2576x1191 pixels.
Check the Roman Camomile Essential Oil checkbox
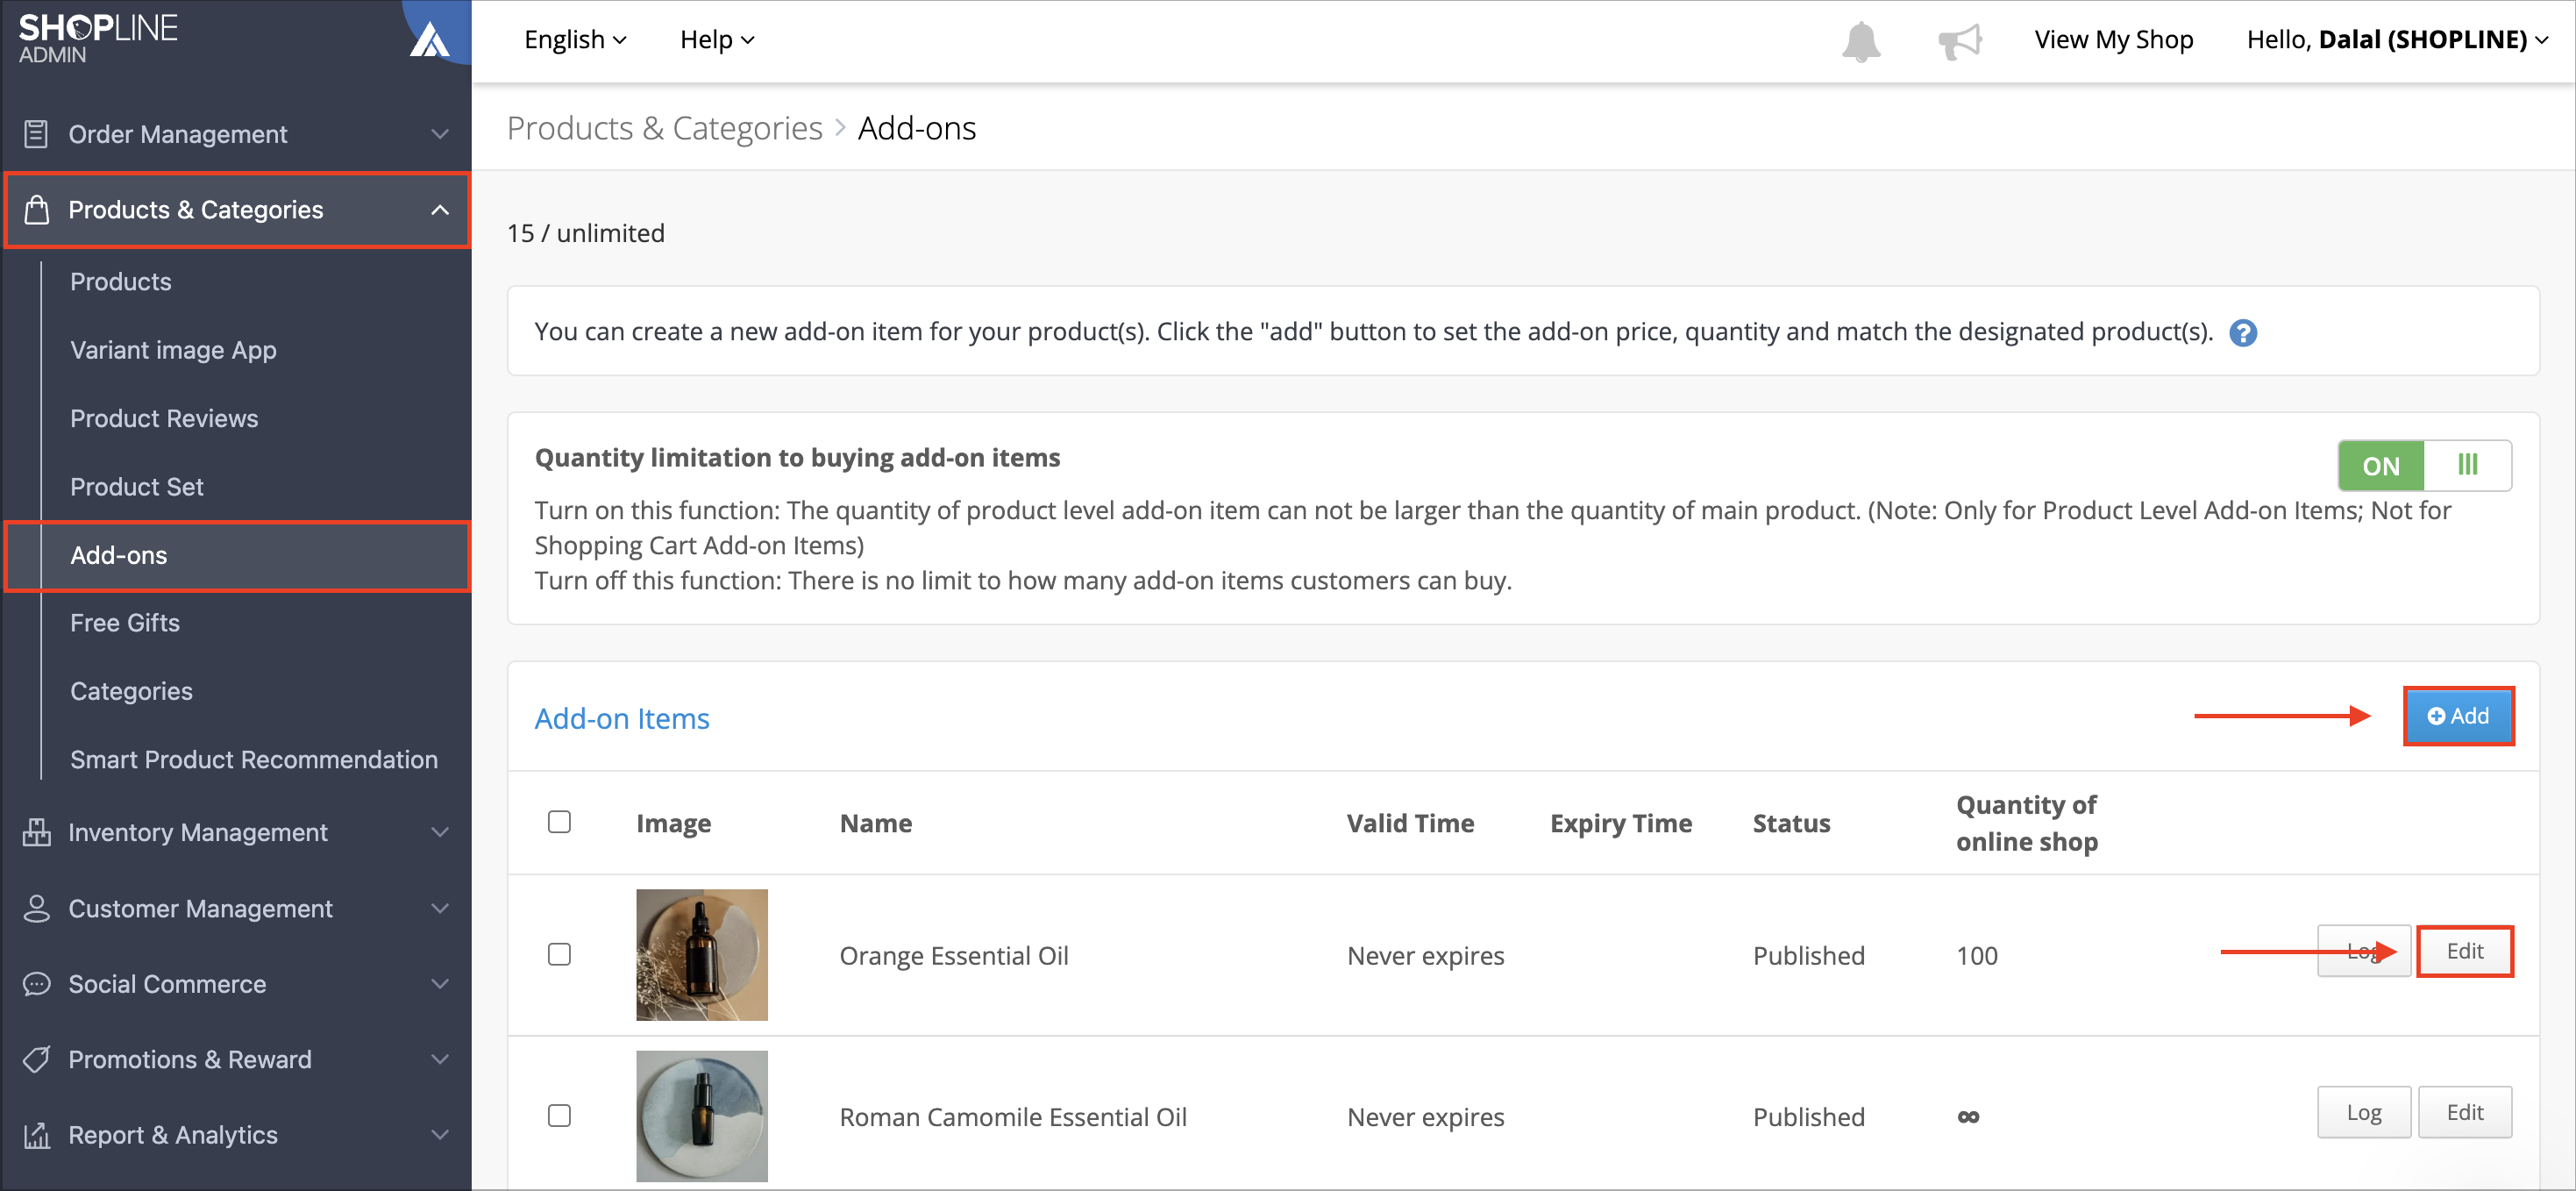coord(559,1115)
